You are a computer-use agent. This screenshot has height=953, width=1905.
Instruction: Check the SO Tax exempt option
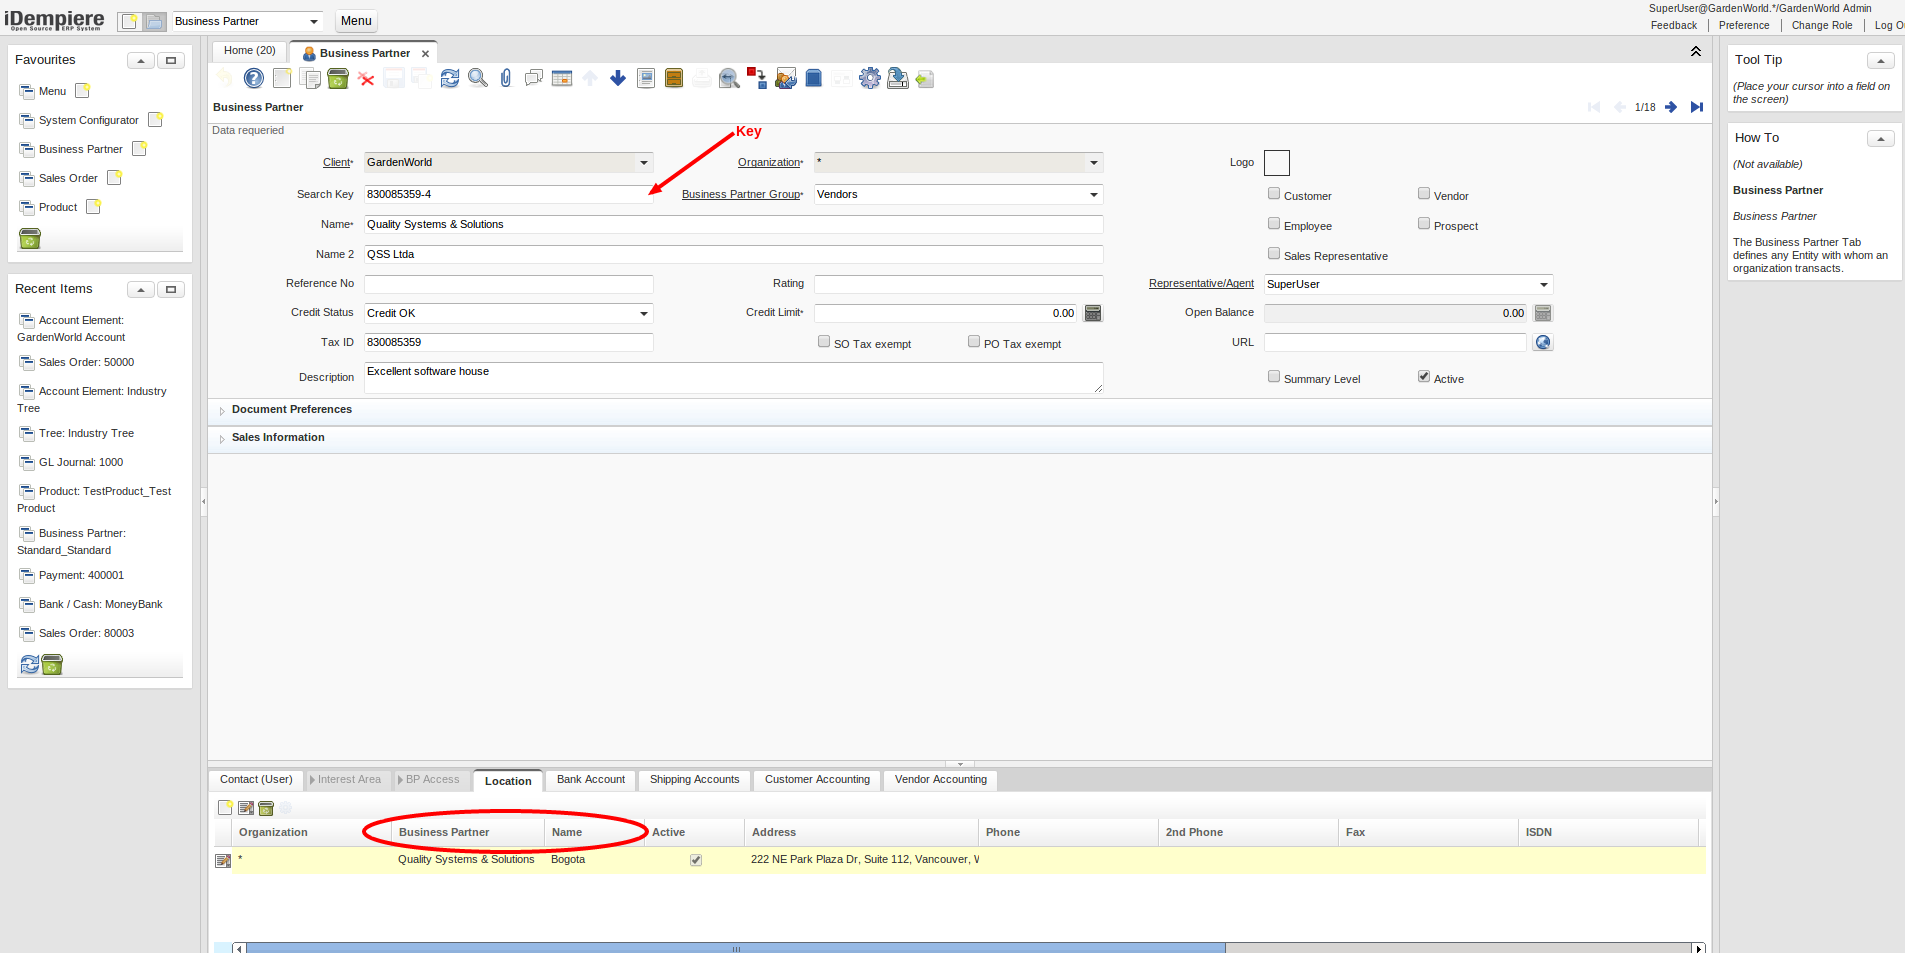point(823,341)
